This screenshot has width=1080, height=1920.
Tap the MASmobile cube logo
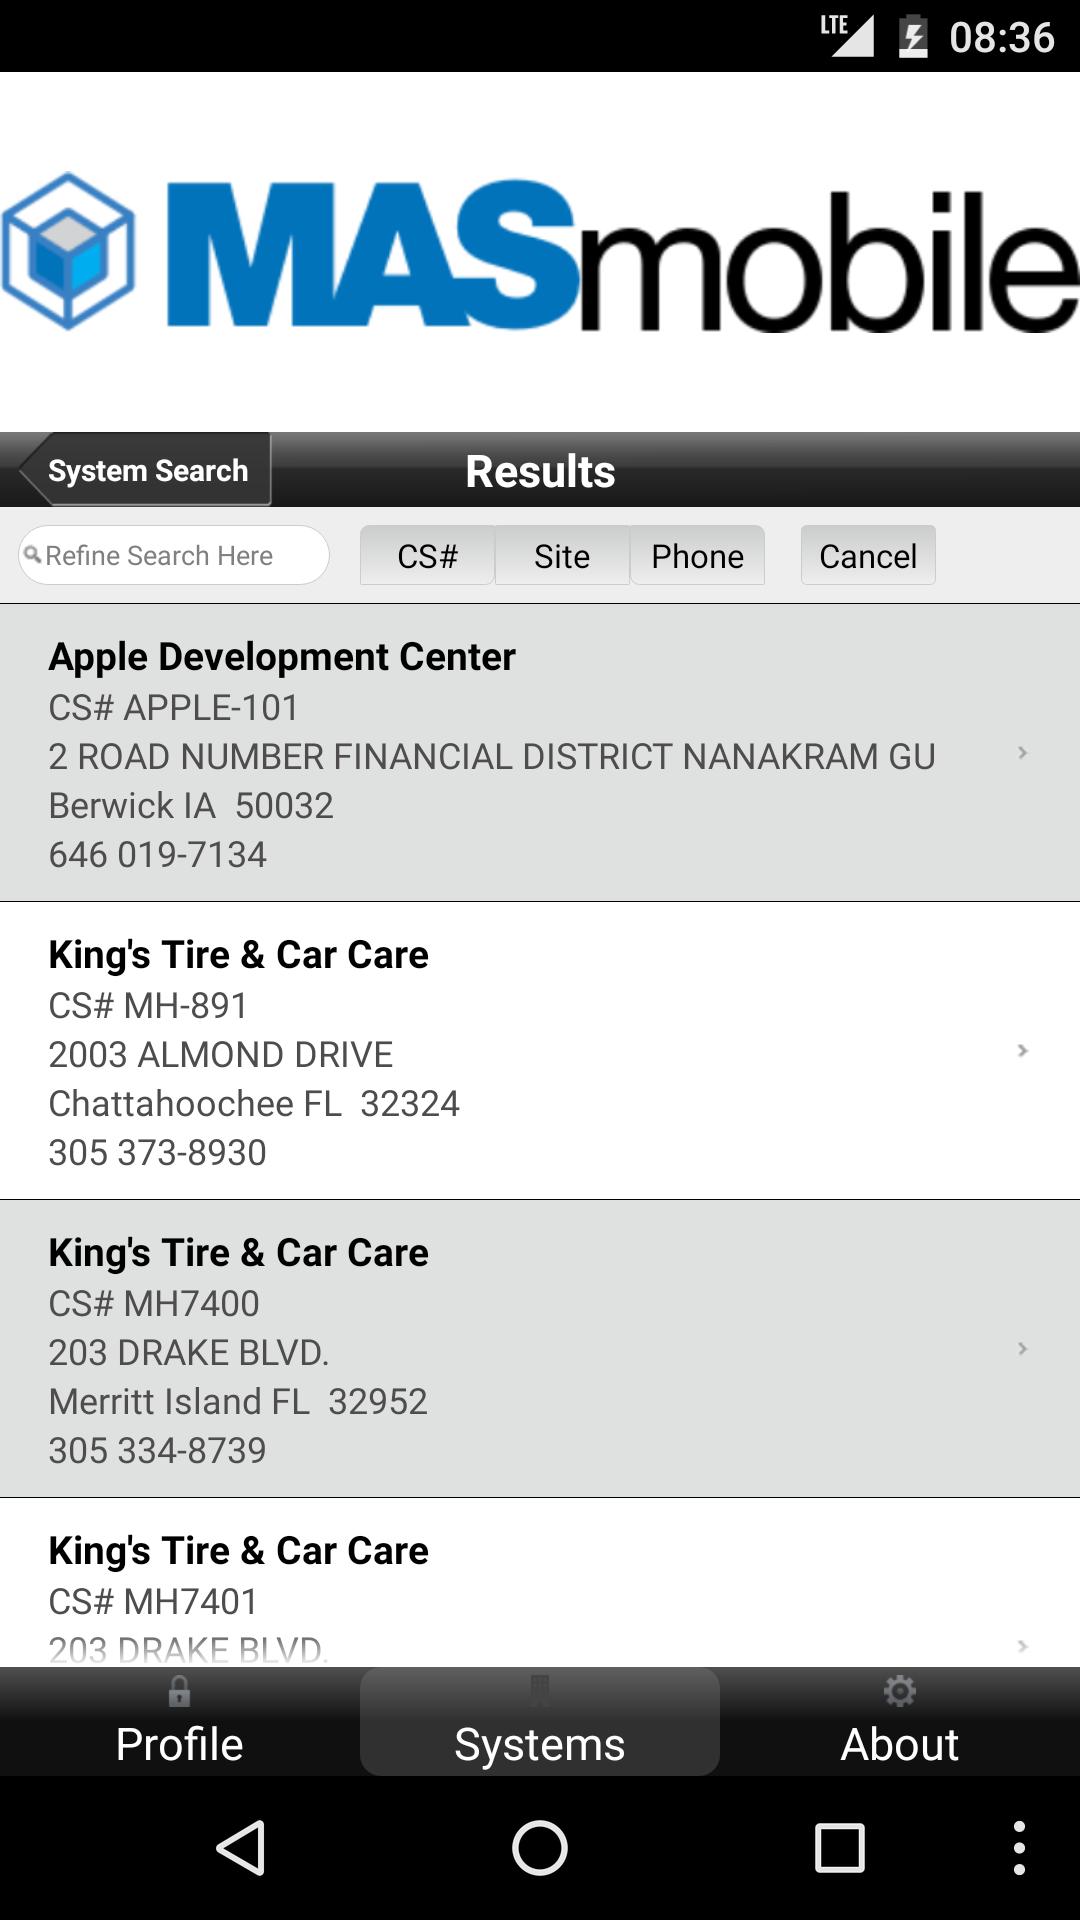click(68, 251)
